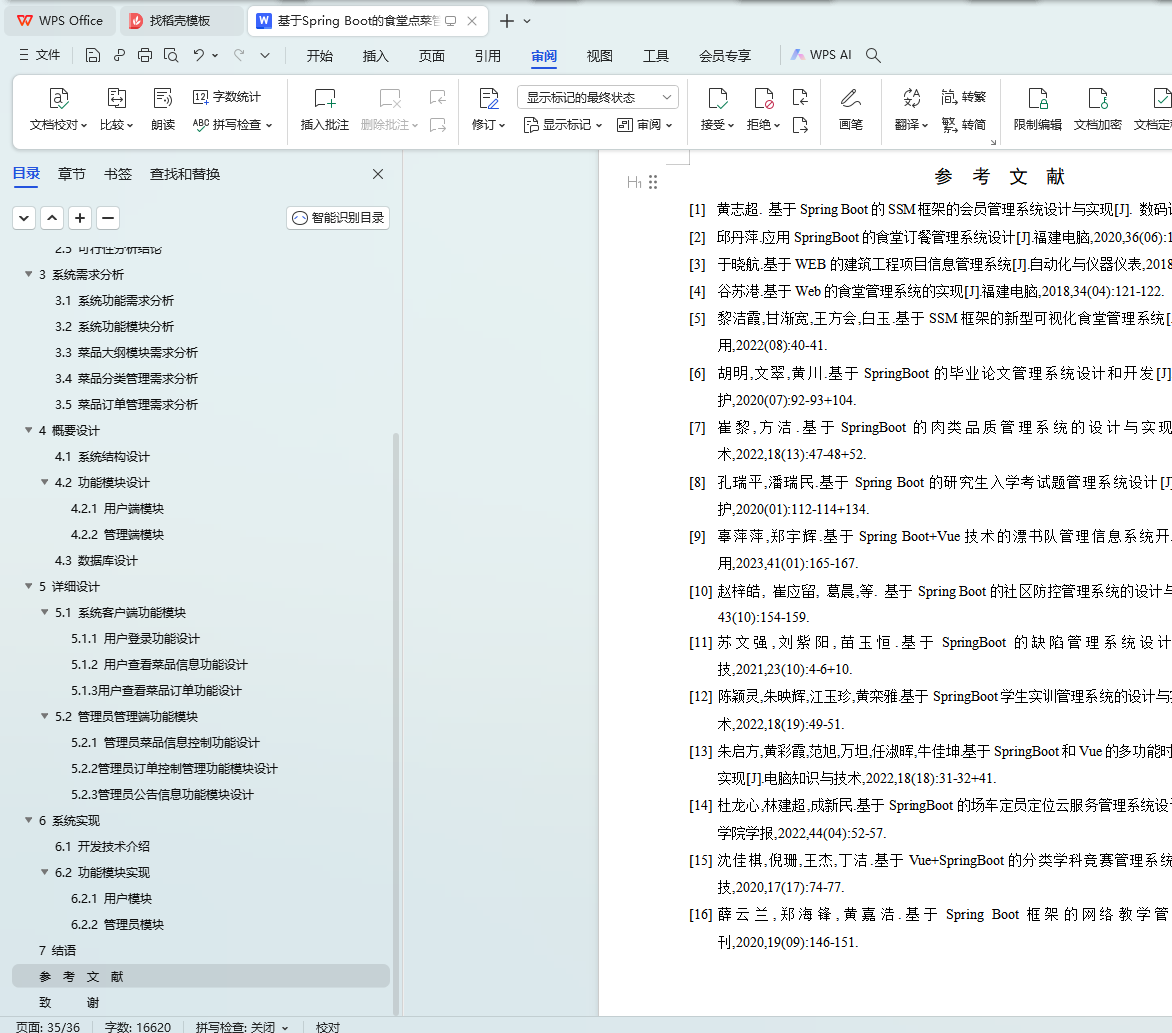The image size is (1172, 1033).
Task: Click the outline pane scrollbar
Action: coord(395,724)
